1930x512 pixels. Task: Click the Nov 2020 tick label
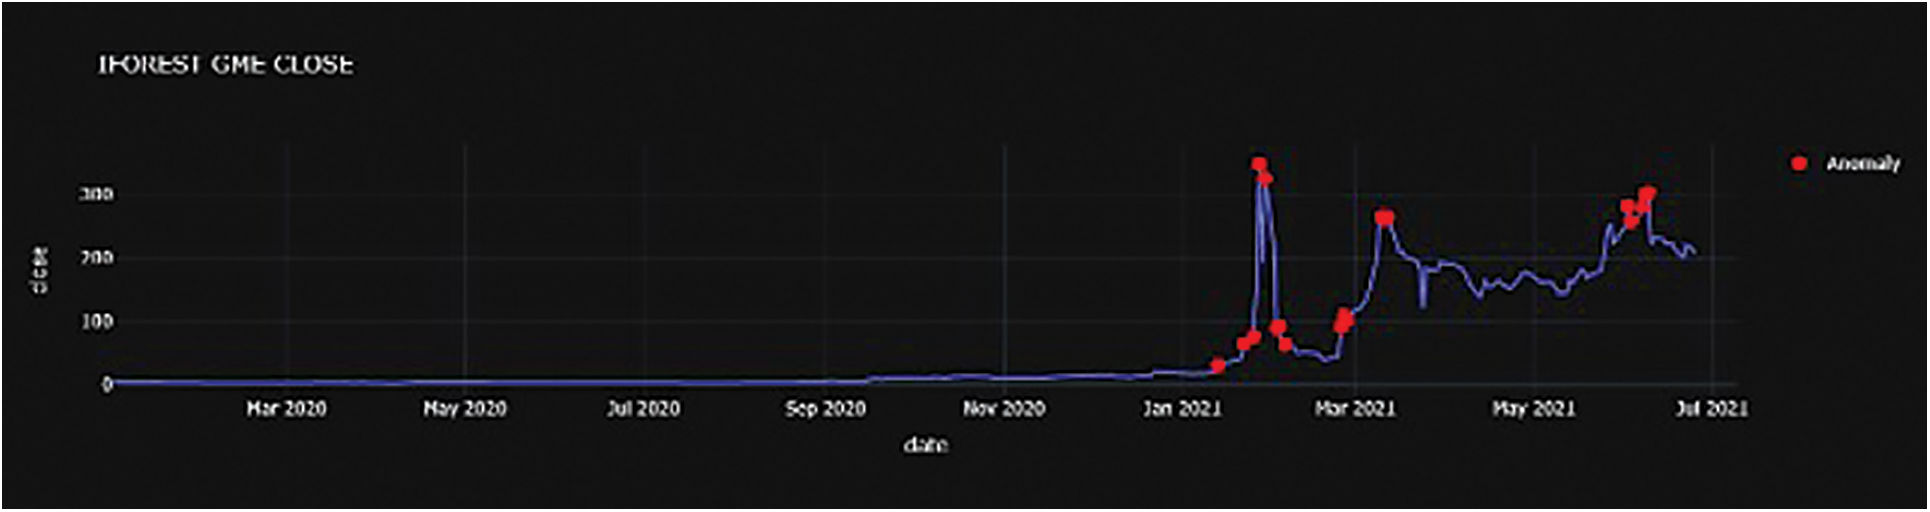pyautogui.click(x=1004, y=409)
